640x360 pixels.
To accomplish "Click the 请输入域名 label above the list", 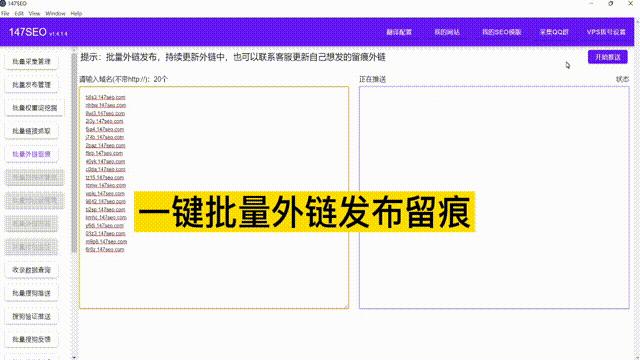I will [123, 79].
